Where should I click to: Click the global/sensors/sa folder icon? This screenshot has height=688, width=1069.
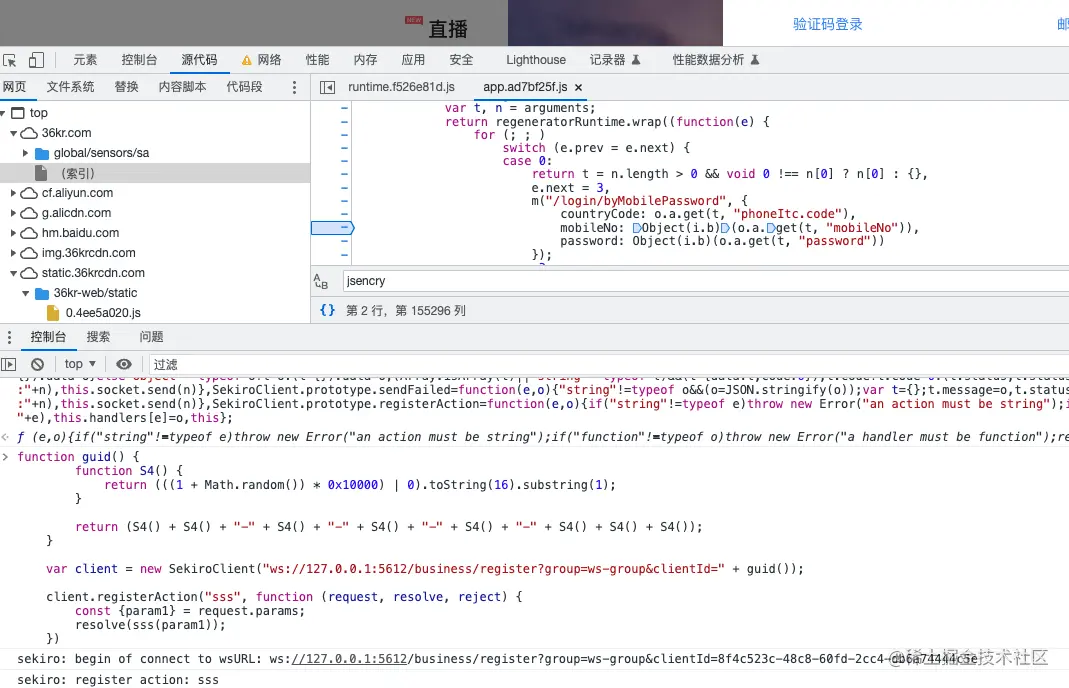point(42,153)
